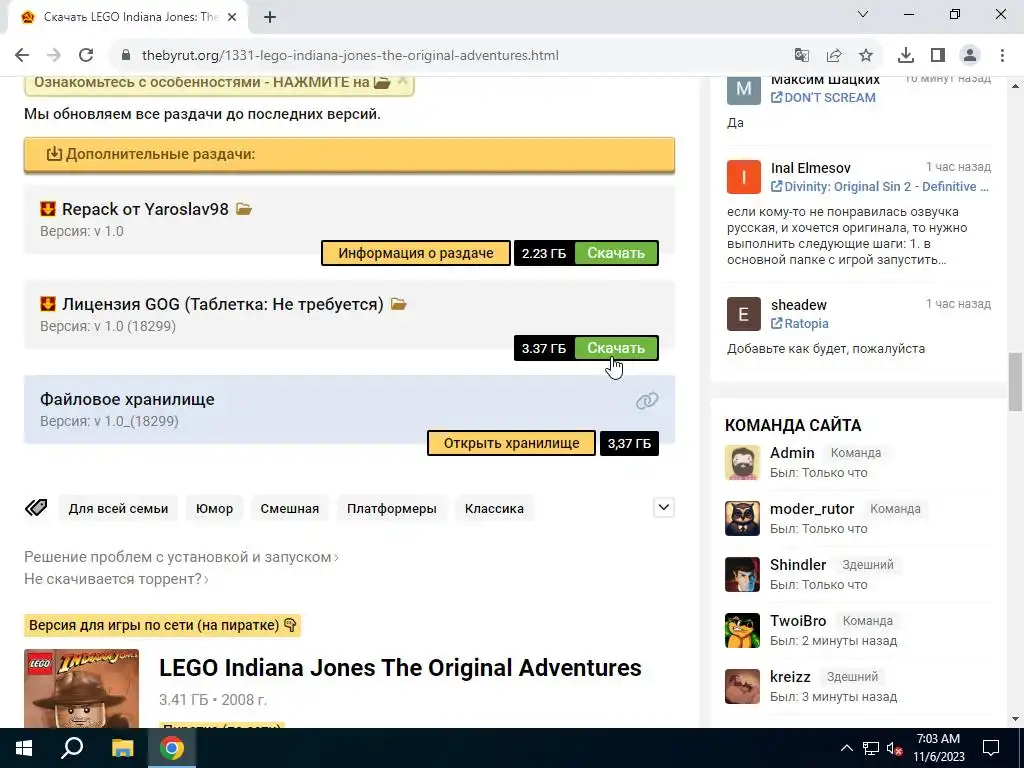Show hidden system tray icons
The width and height of the screenshot is (1024, 768).
tap(846, 748)
